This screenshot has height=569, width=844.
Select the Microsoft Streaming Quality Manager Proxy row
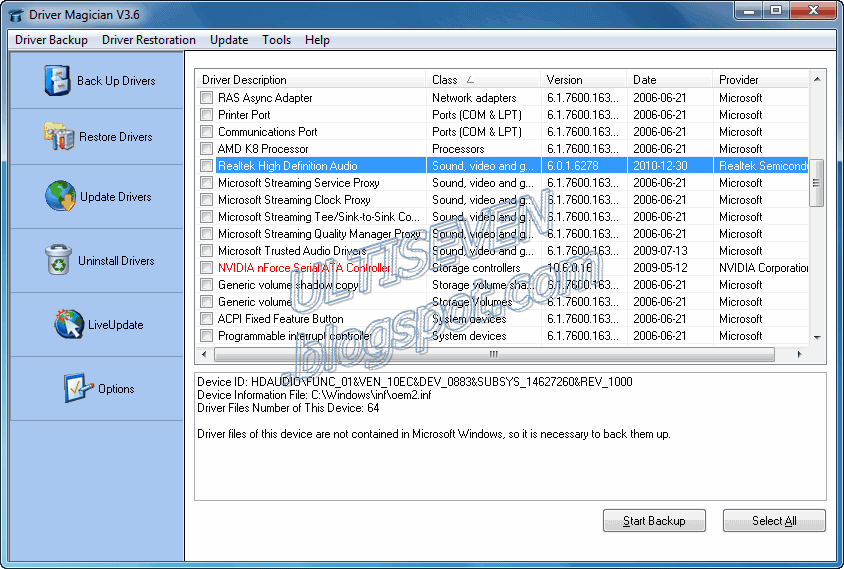click(502, 234)
